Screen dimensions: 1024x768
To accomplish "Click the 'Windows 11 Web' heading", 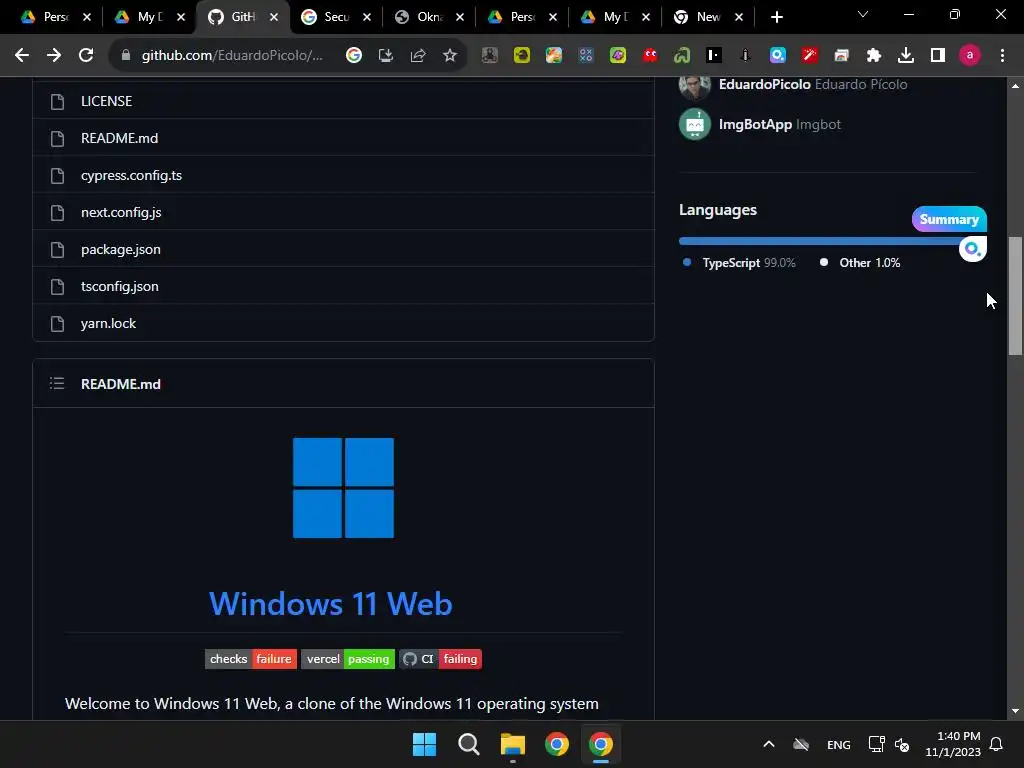I will [330, 604].
